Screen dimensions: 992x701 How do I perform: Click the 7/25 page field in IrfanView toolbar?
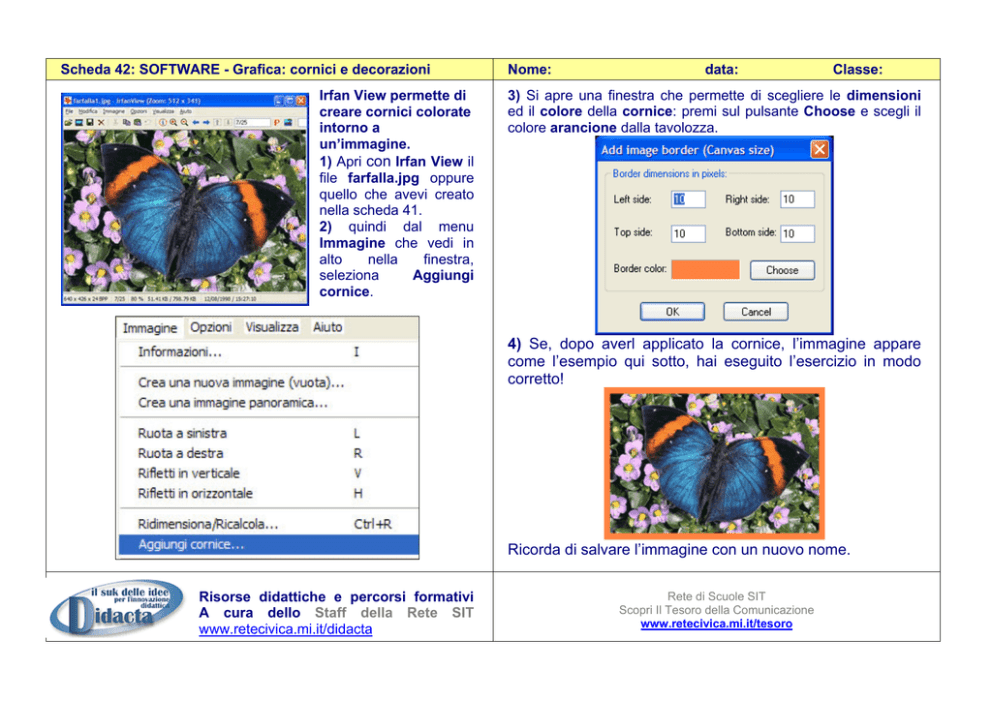252,122
